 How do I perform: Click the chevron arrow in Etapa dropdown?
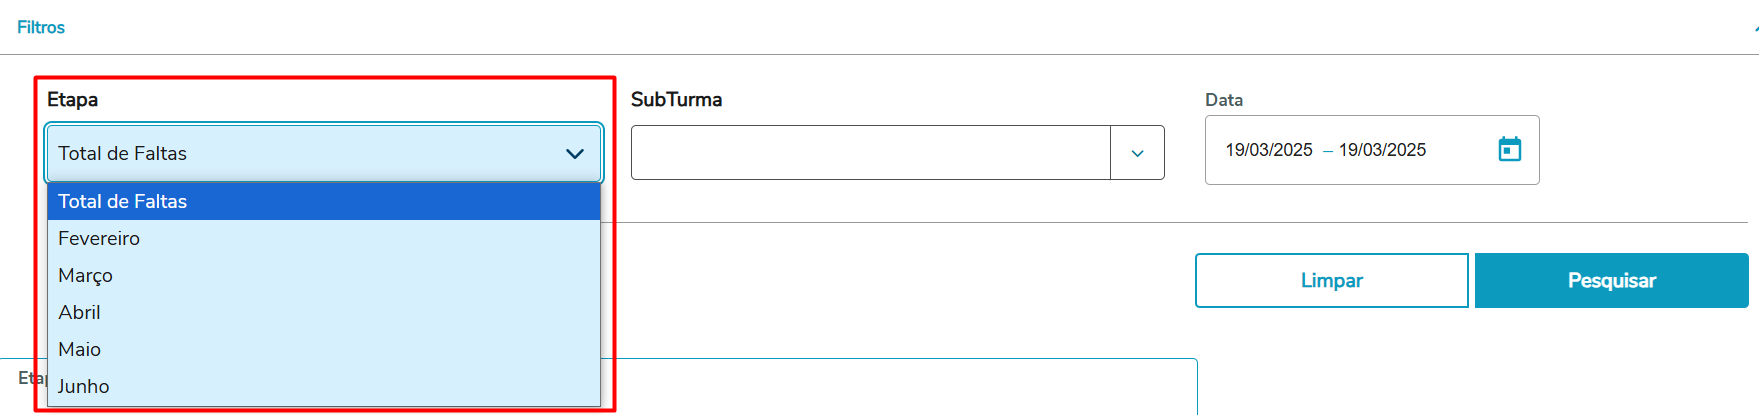(x=574, y=154)
